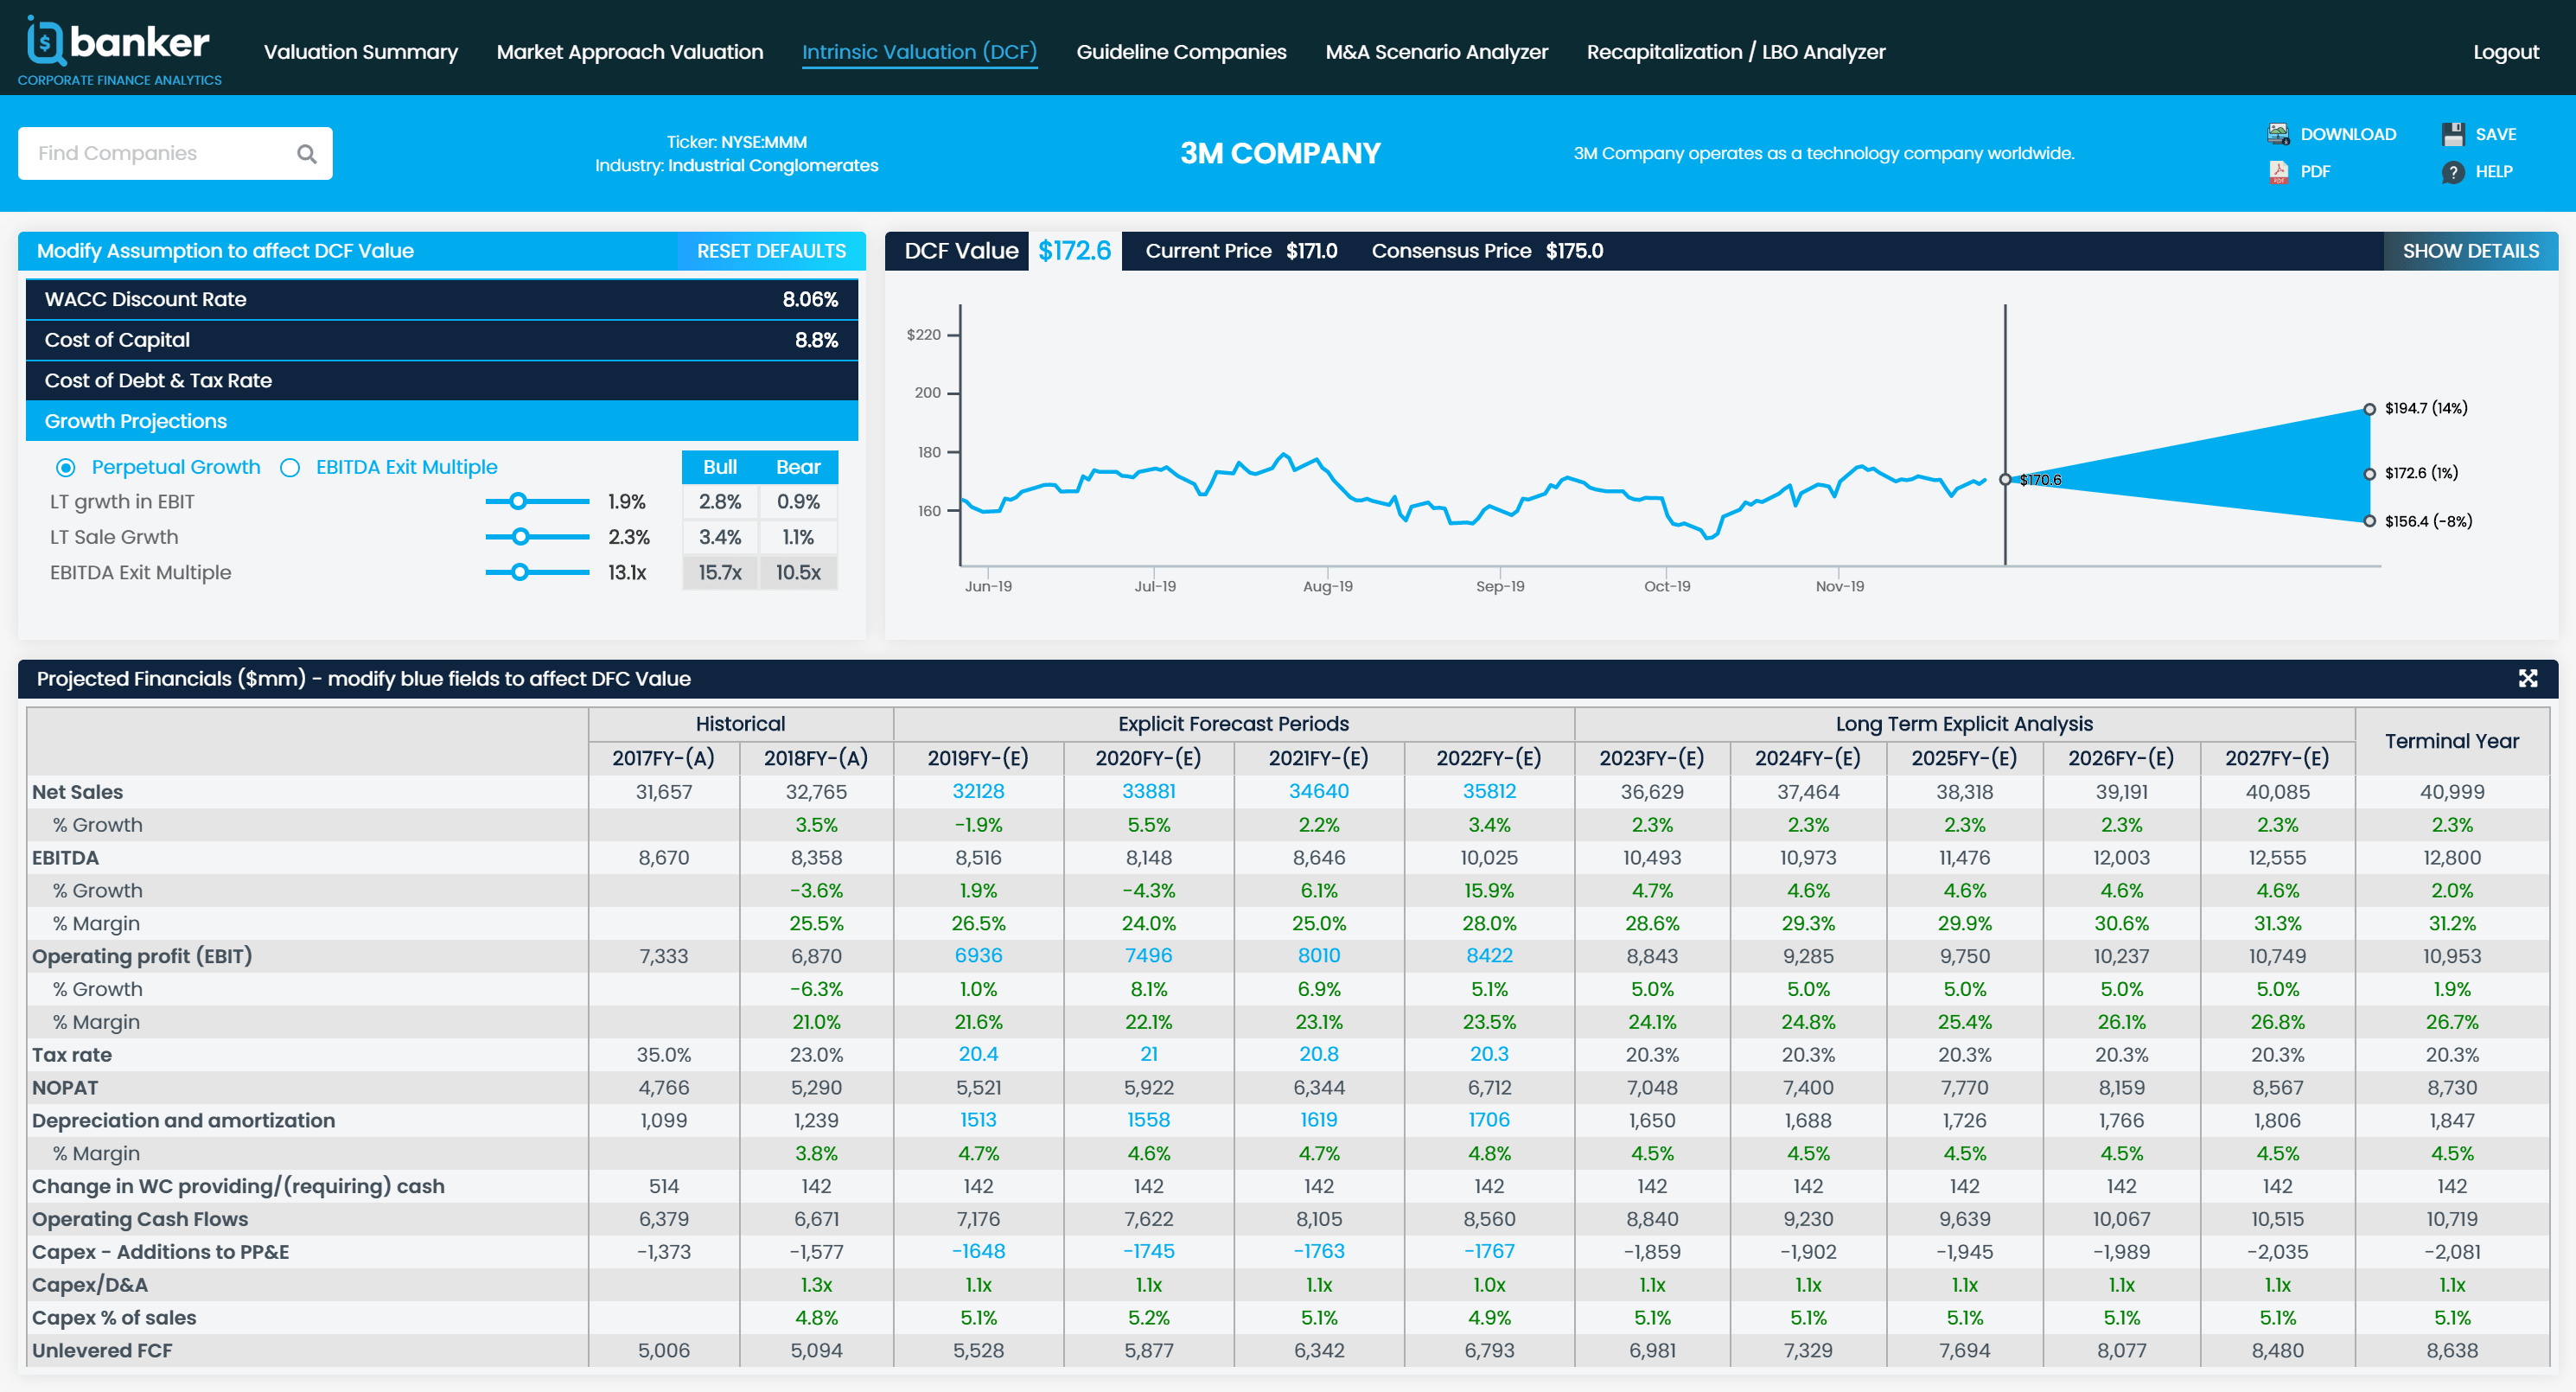The height and width of the screenshot is (1392, 2576).
Task: Select the EBITDA Exit Multiple radio option
Action: [290, 467]
